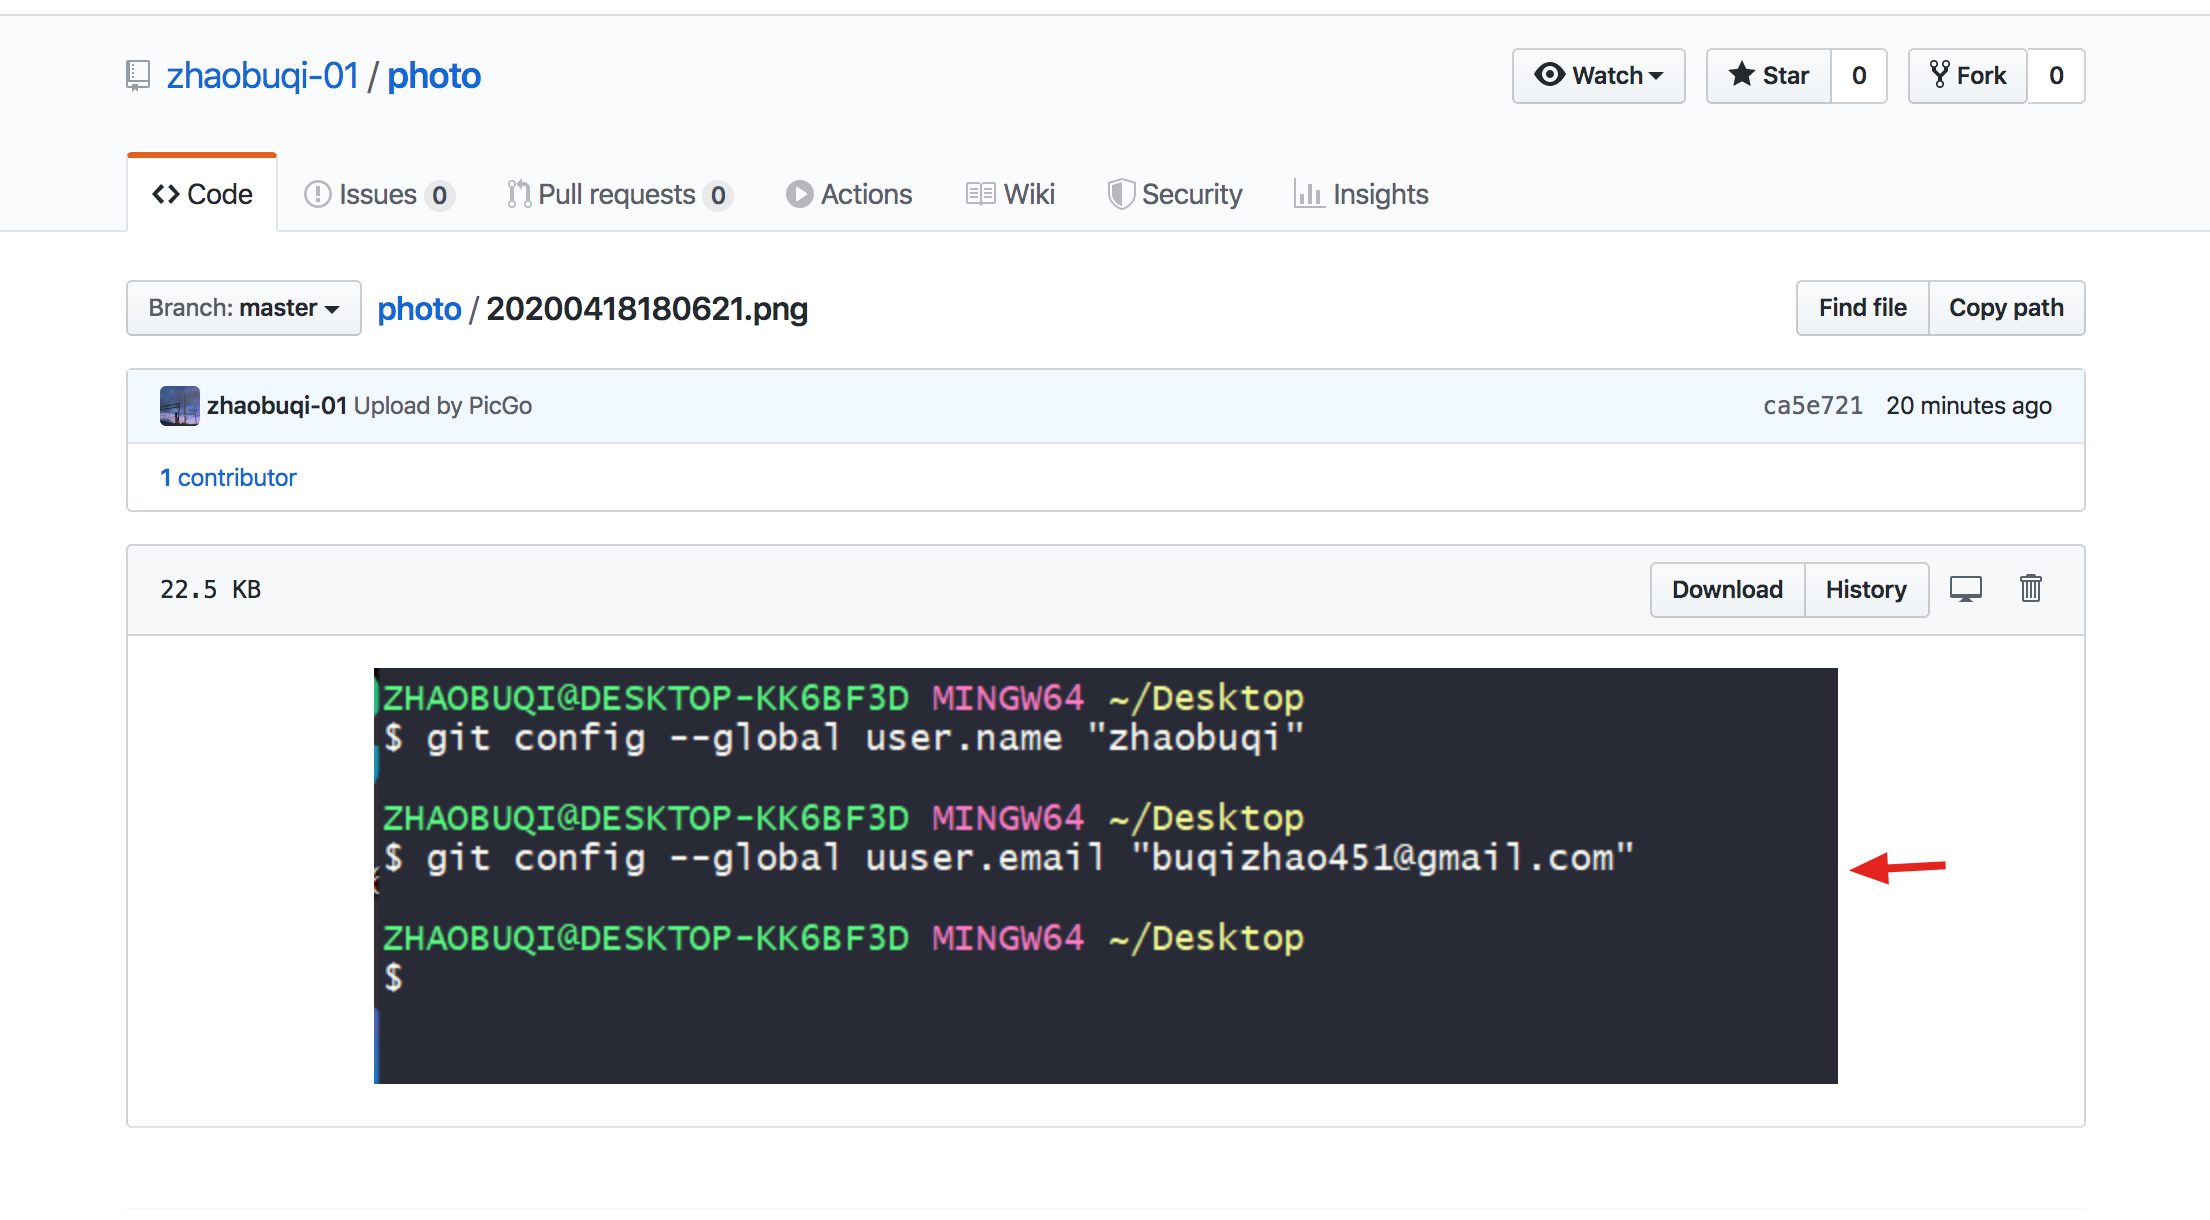Screen dimensions: 2210x1220
Task: Select the Security shield icon
Action: (1121, 193)
